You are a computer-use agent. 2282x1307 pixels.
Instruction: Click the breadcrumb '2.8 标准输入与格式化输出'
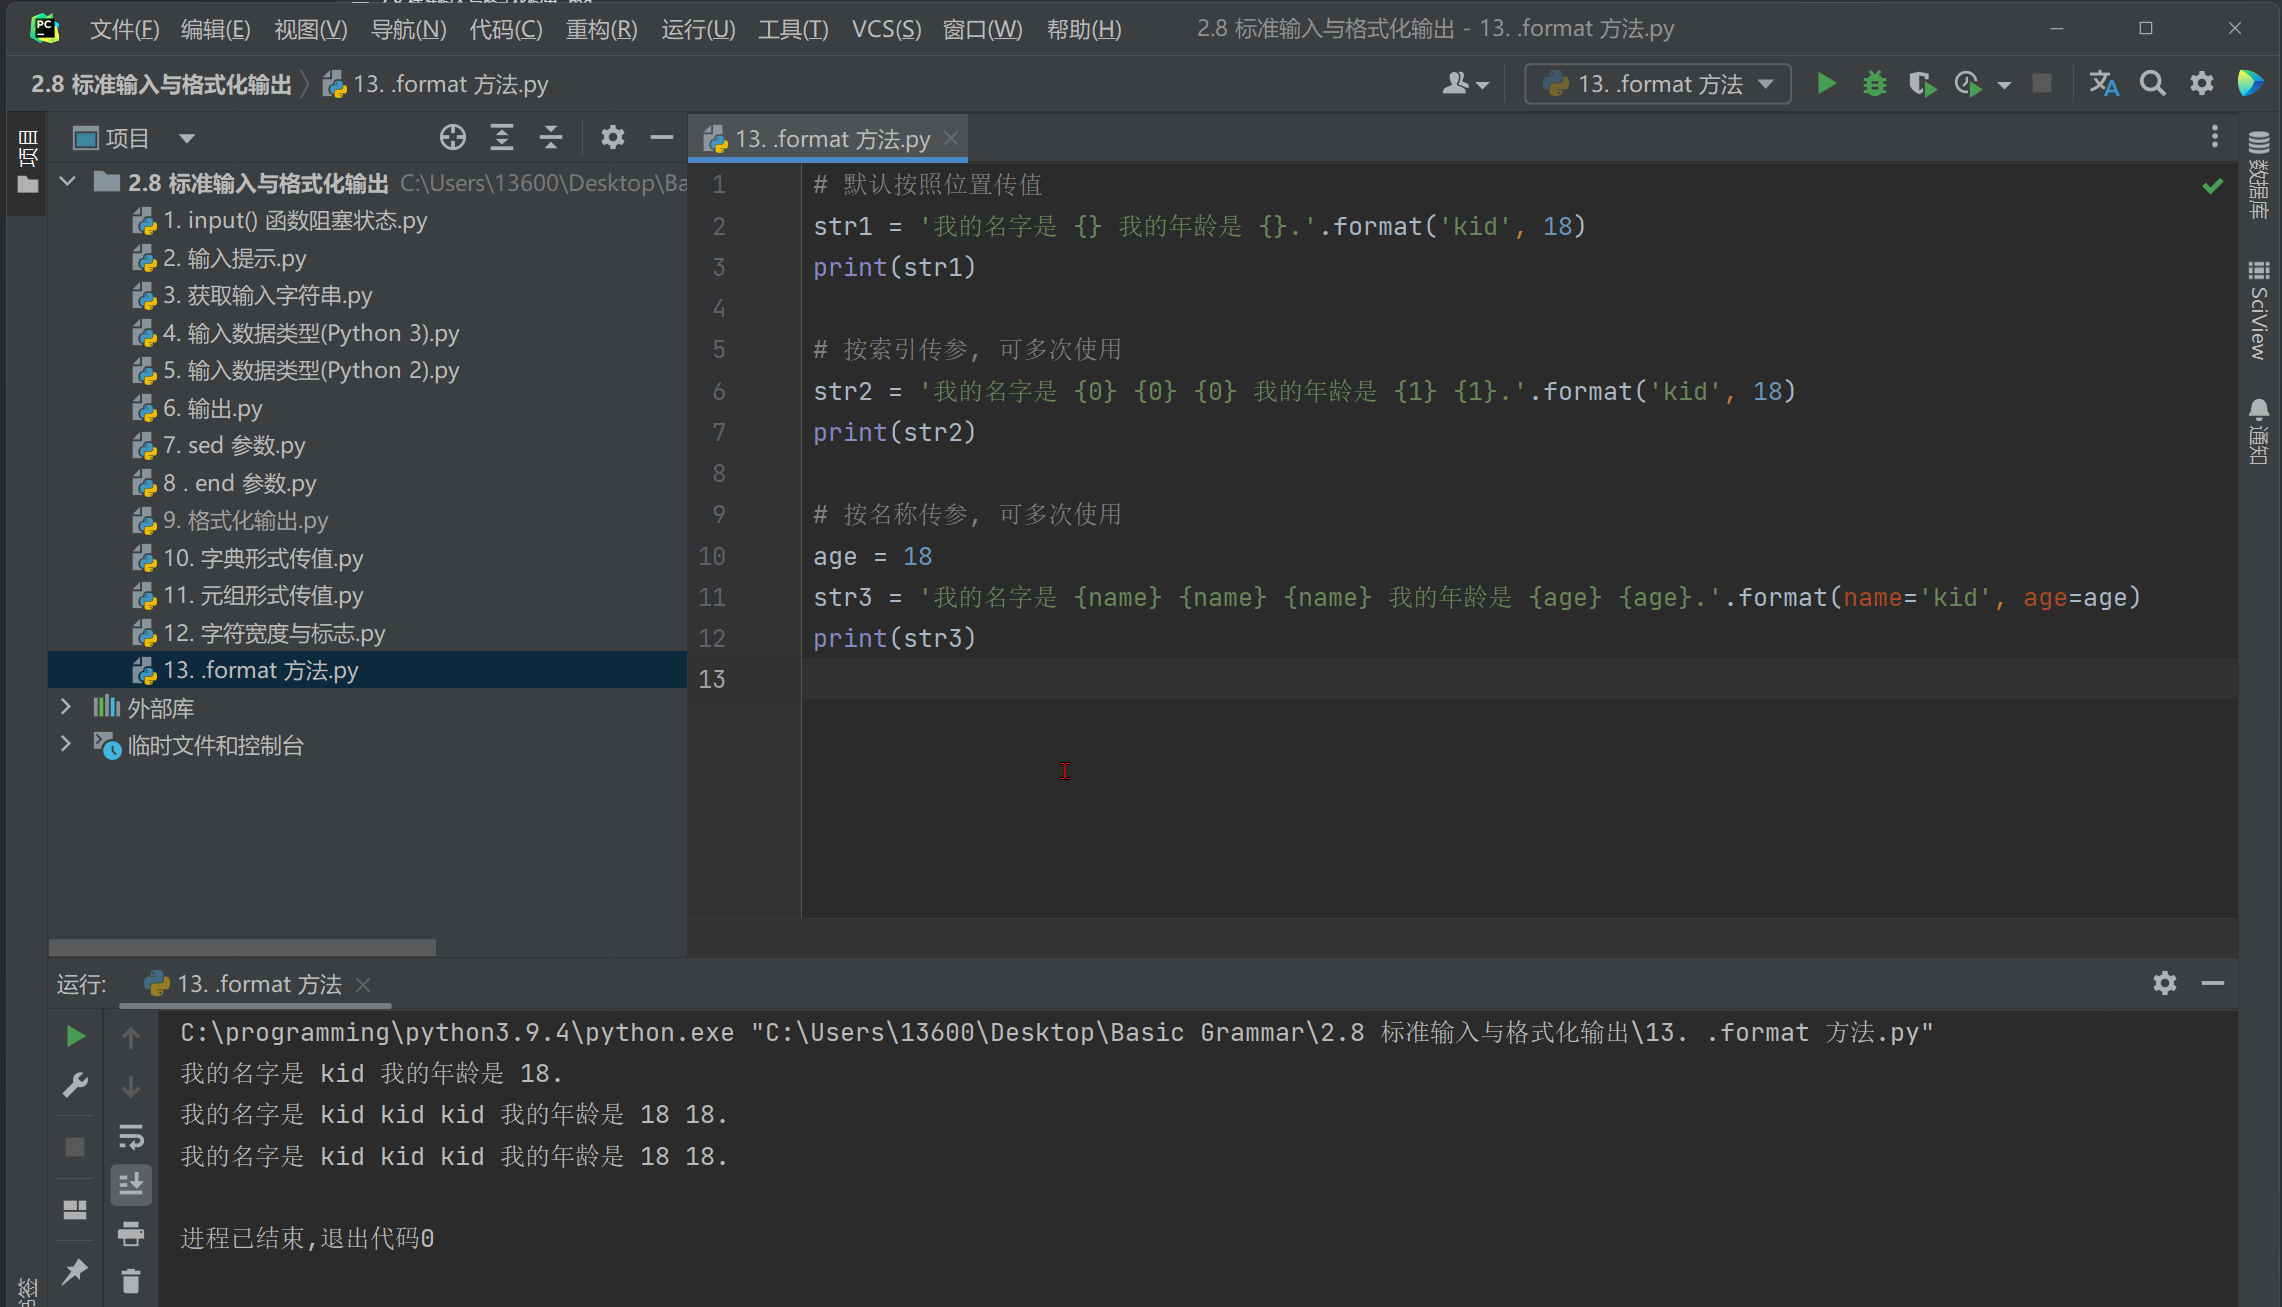(161, 84)
